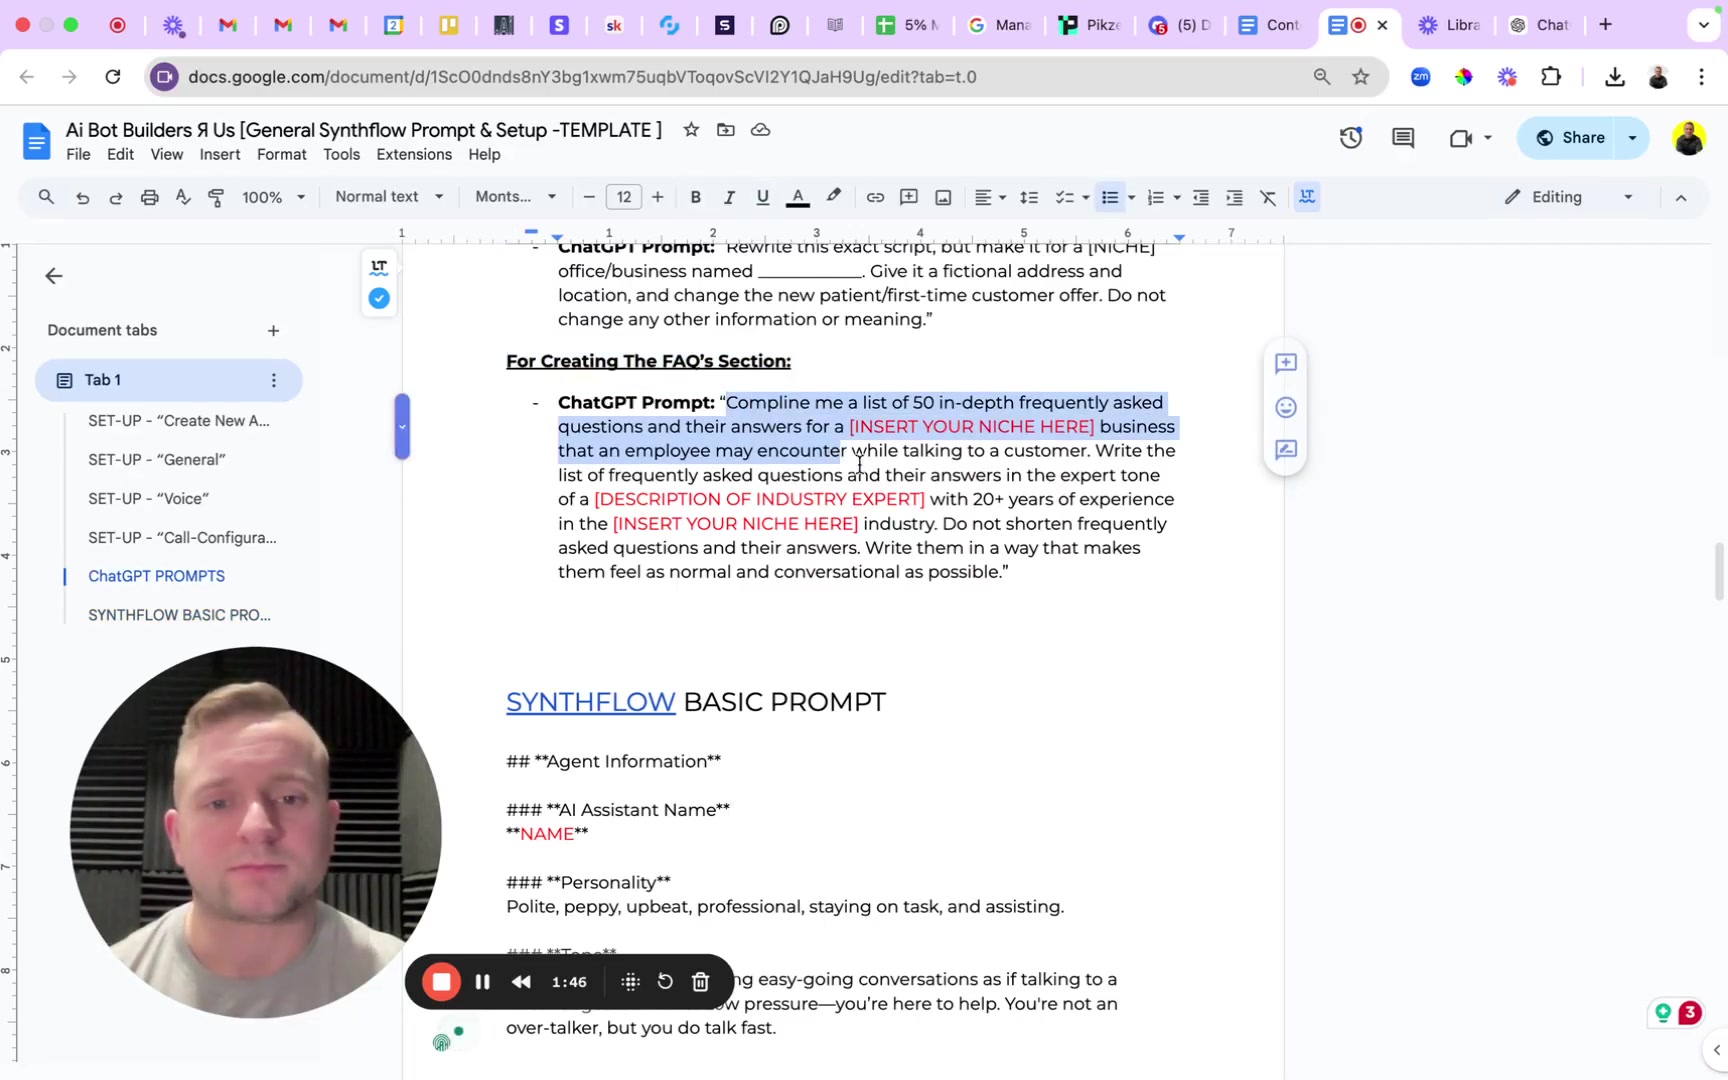
Task: Open line and paragraph spacing
Action: (1029, 197)
